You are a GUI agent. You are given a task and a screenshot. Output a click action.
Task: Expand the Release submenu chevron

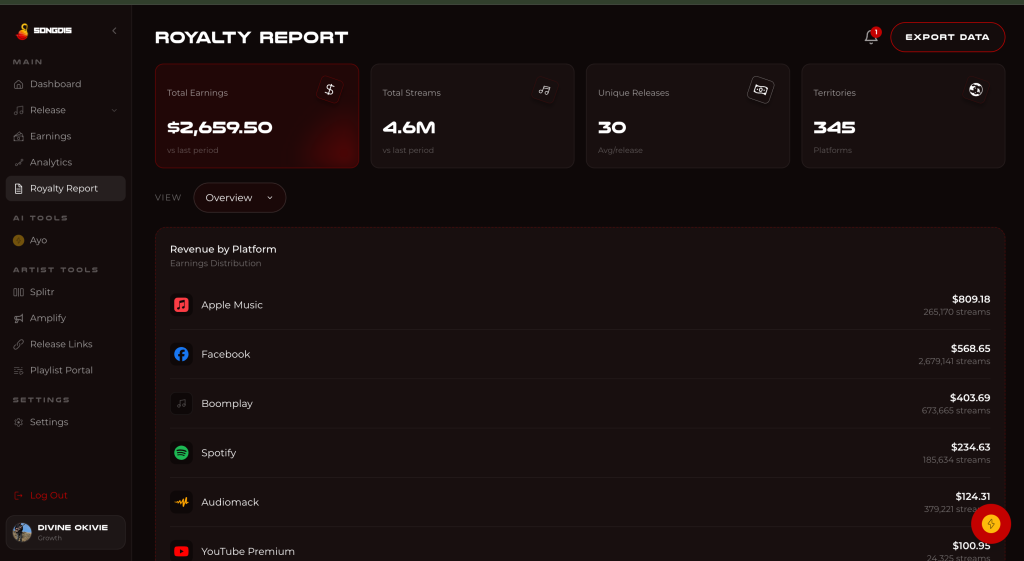tap(114, 110)
